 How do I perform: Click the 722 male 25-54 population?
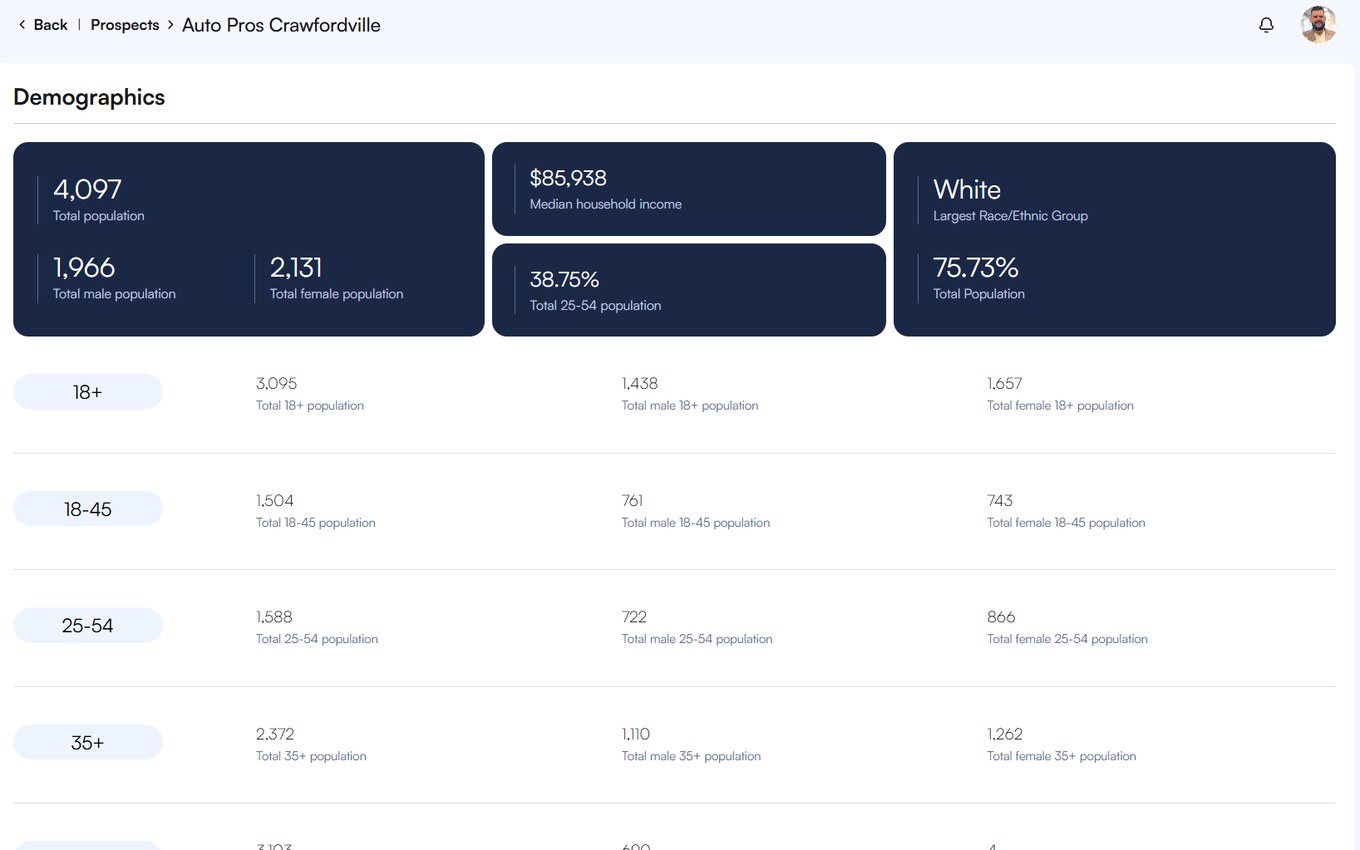pos(634,617)
